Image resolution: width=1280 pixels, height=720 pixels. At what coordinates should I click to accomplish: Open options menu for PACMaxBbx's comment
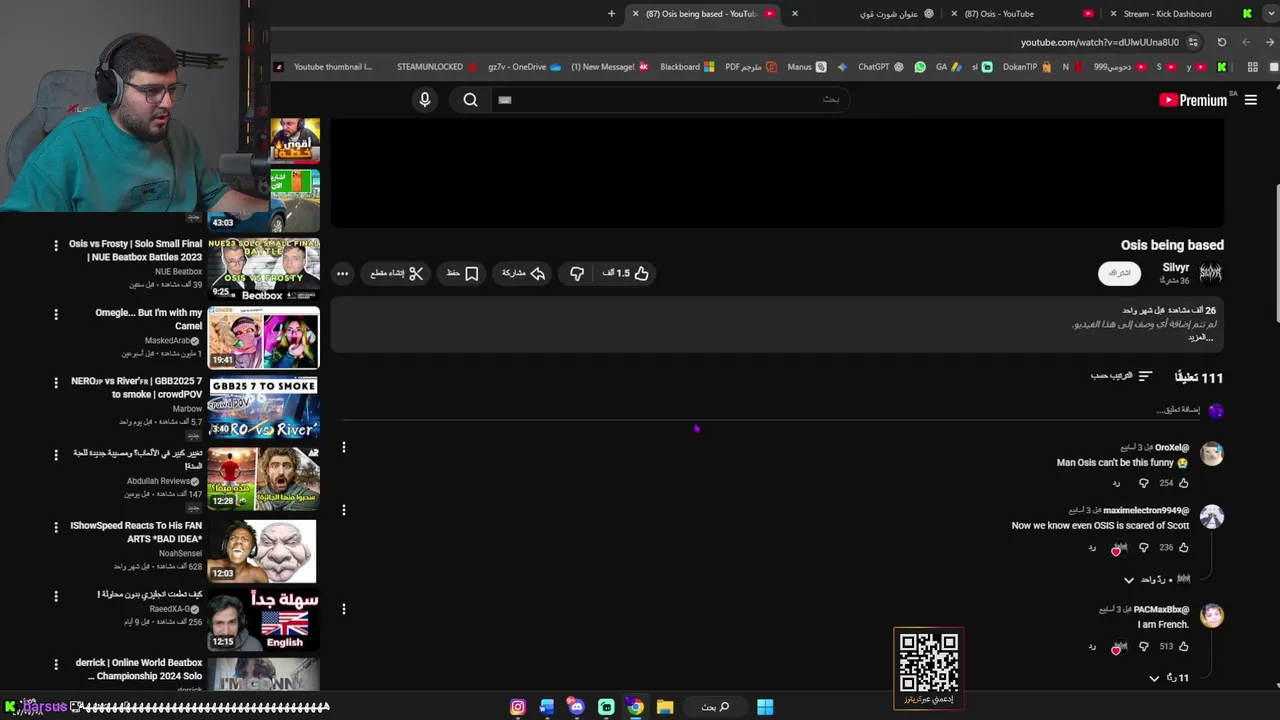(344, 609)
